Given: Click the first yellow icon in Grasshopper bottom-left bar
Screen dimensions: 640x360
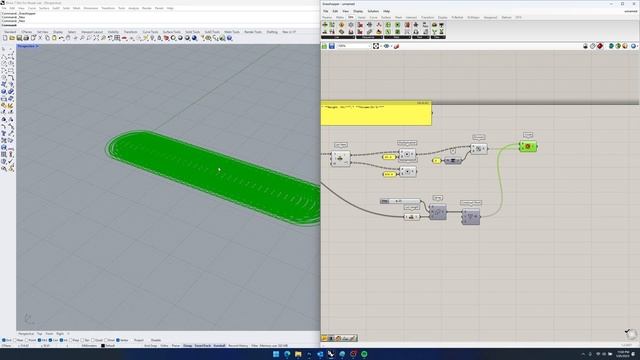Looking at the screenshot, I should pyautogui.click(x=324, y=338).
